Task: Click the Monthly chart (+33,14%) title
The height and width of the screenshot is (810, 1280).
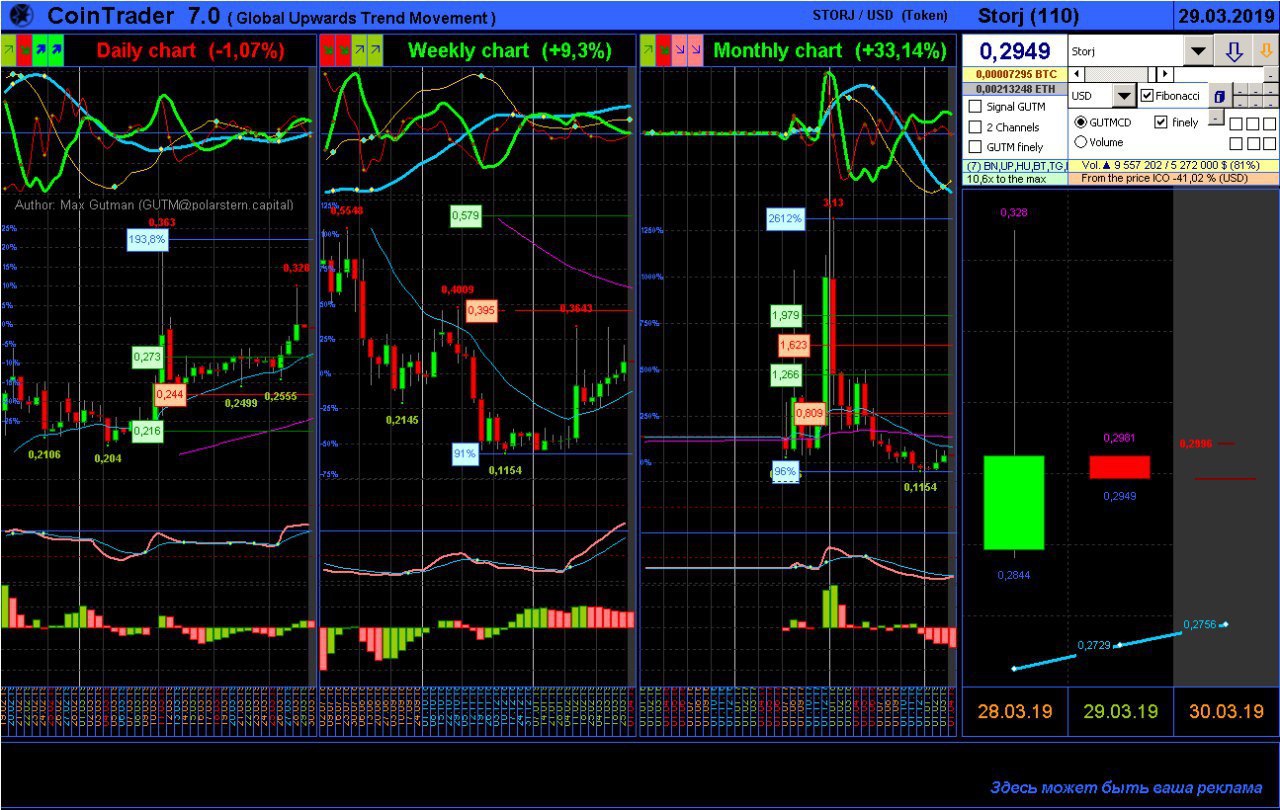Action: pos(830,51)
